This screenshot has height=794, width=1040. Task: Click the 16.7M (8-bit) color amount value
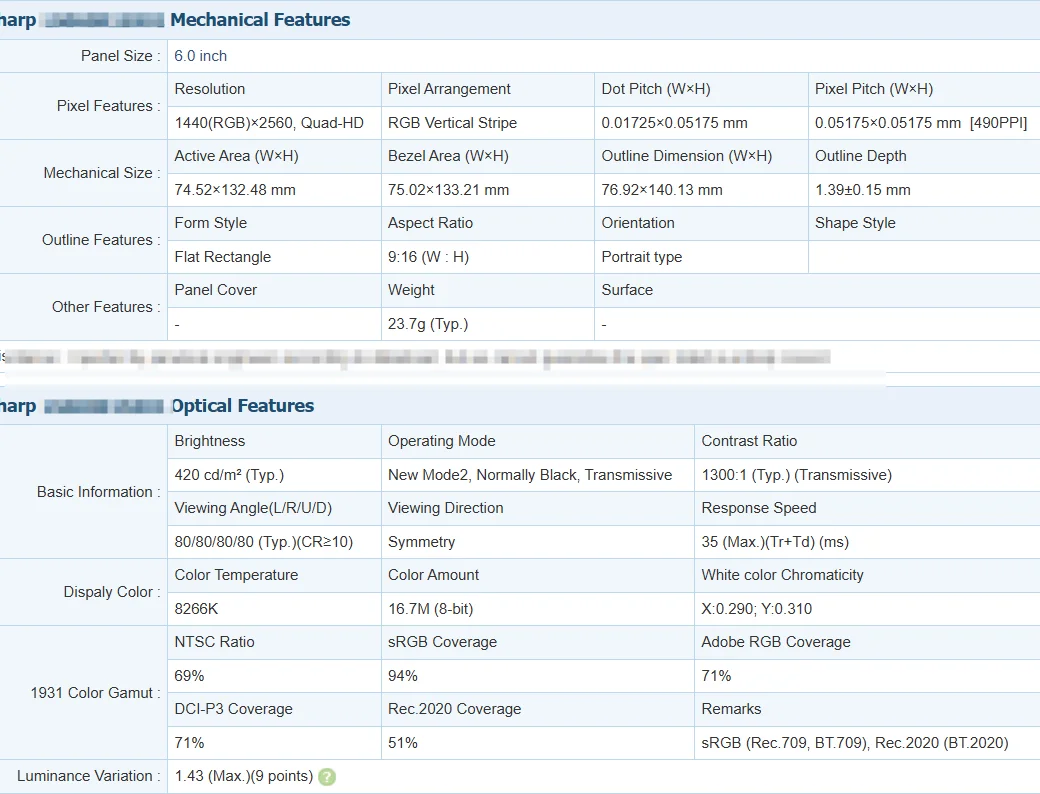click(433, 609)
